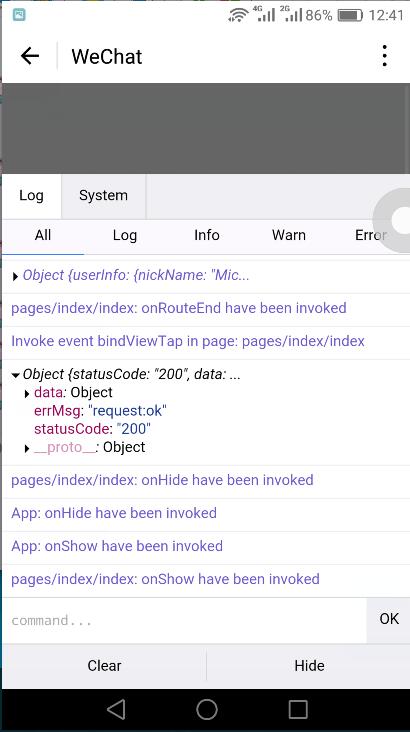Focus the command input field

(x=184, y=620)
